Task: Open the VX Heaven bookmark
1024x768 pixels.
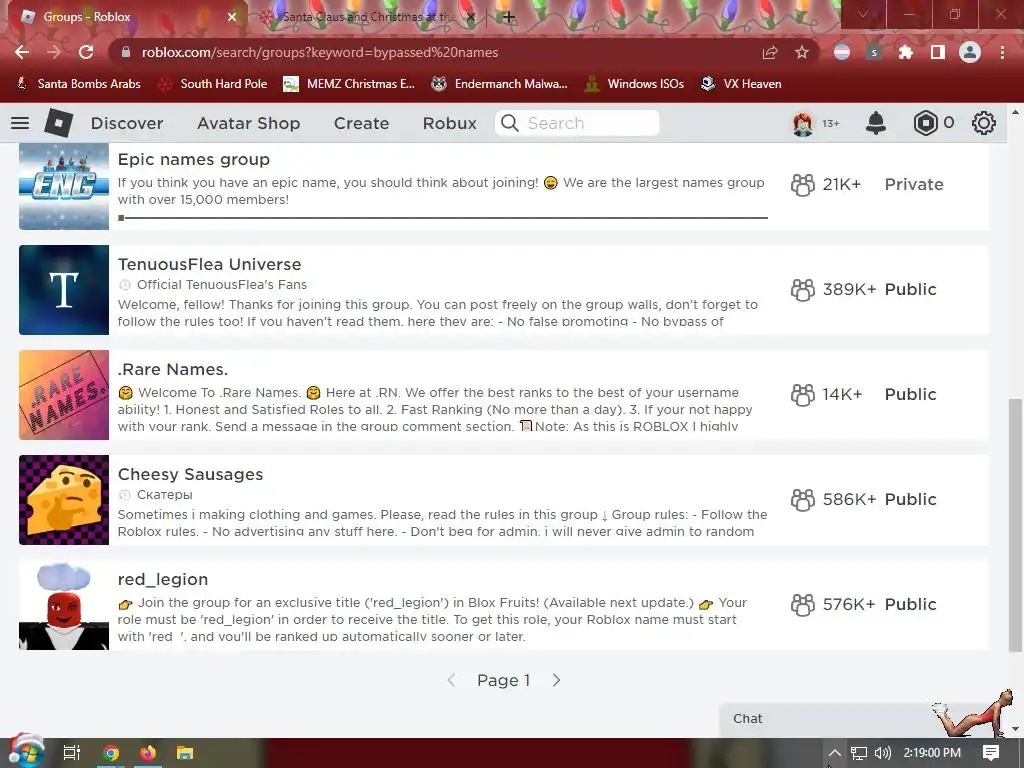Action: coord(741,84)
